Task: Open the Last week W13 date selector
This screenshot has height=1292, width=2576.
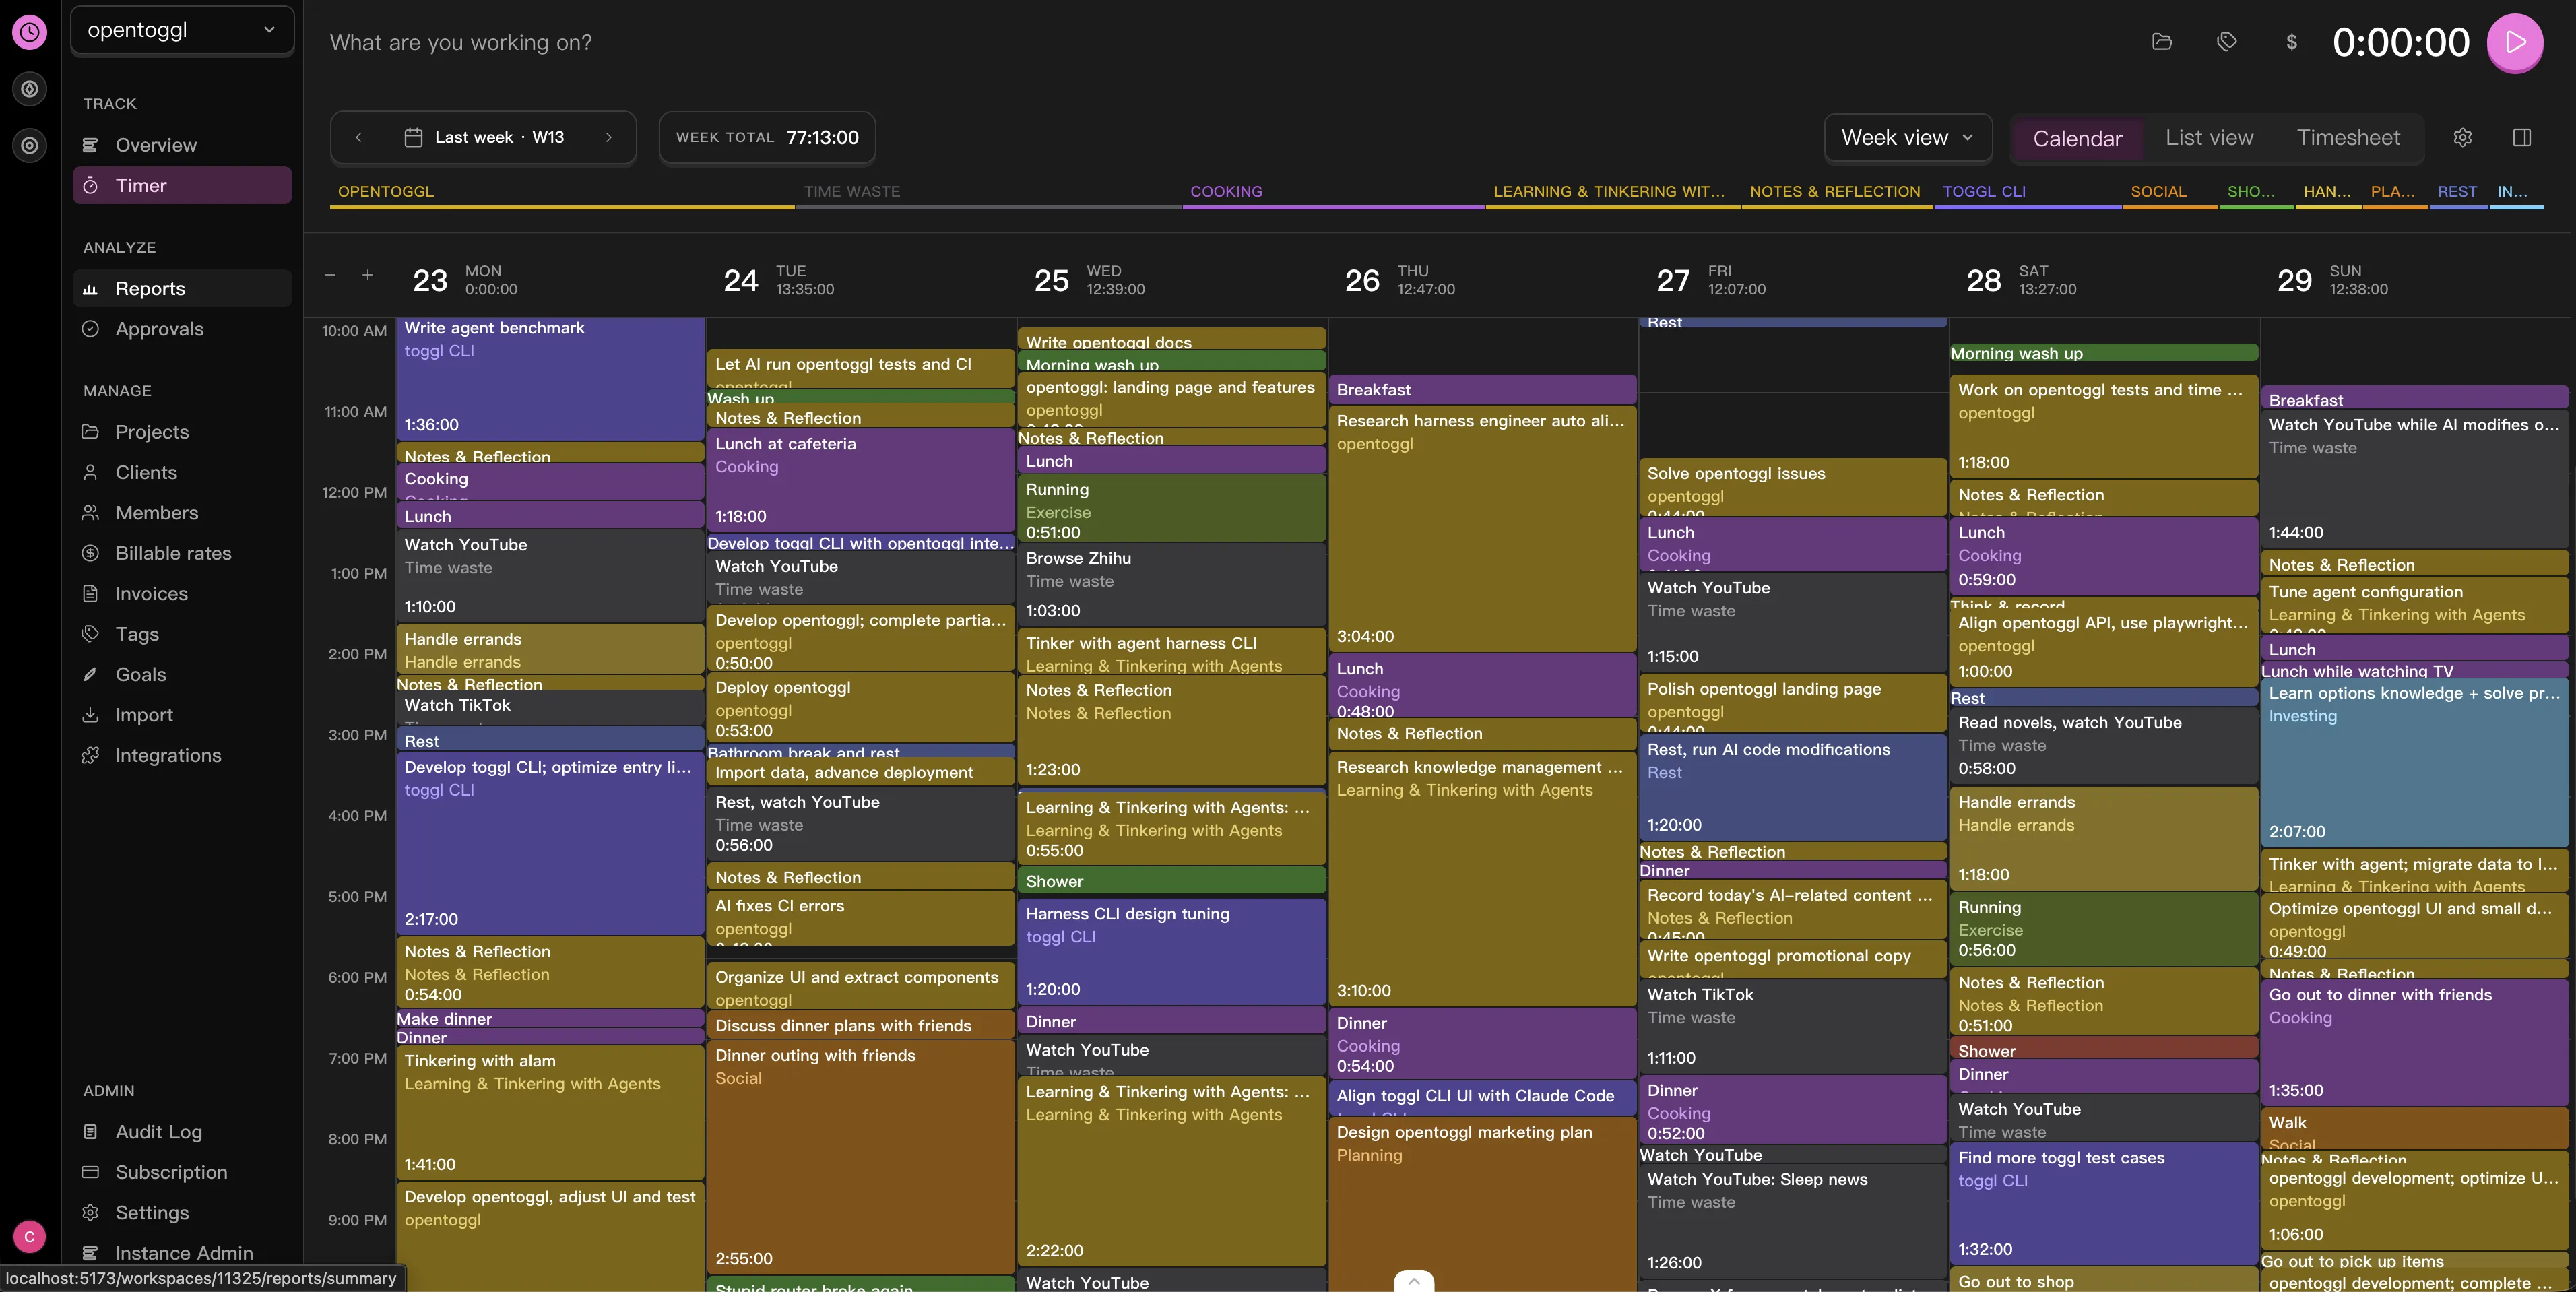Action: tap(484, 137)
